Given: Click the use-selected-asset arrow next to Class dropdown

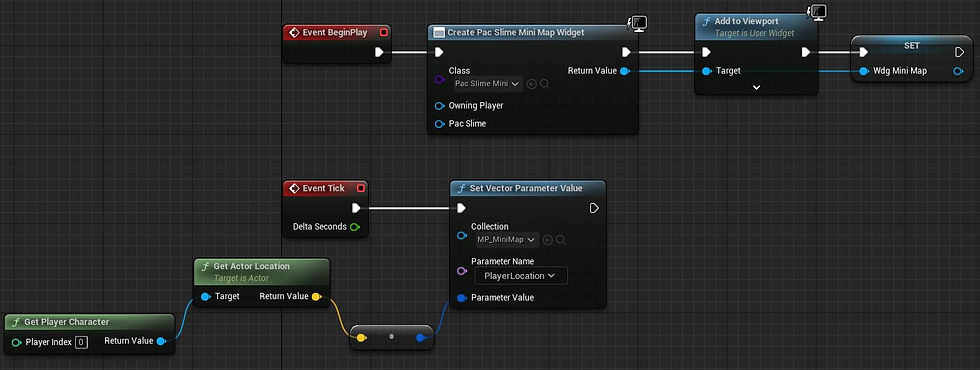Looking at the screenshot, I should click(532, 84).
